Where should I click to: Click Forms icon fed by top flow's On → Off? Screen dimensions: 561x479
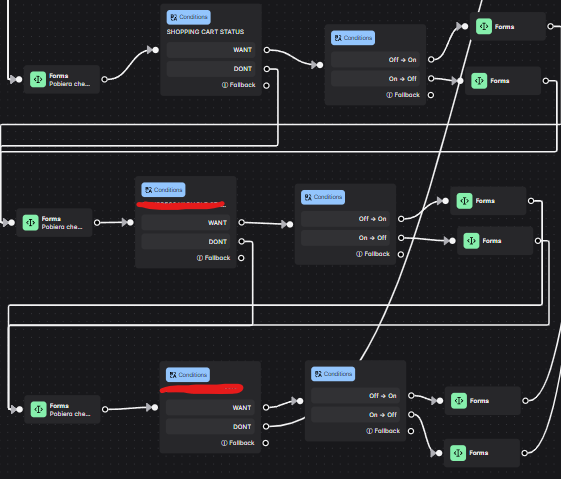point(479,81)
